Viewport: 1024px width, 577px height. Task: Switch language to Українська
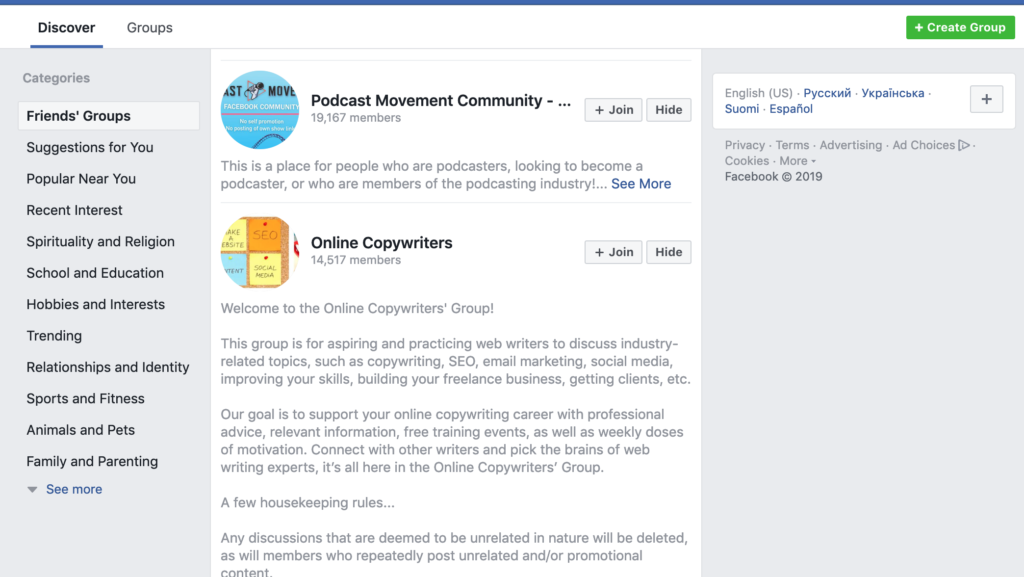[x=893, y=93]
